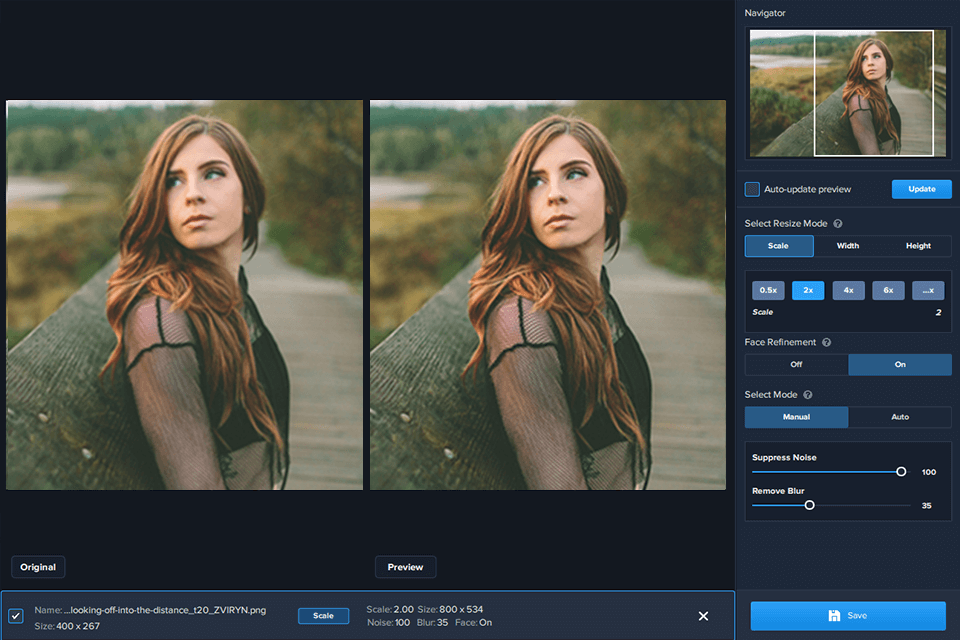Screen dimensions: 960x640
Task: Select the 0.5x downscale preset
Action: [x=768, y=290]
